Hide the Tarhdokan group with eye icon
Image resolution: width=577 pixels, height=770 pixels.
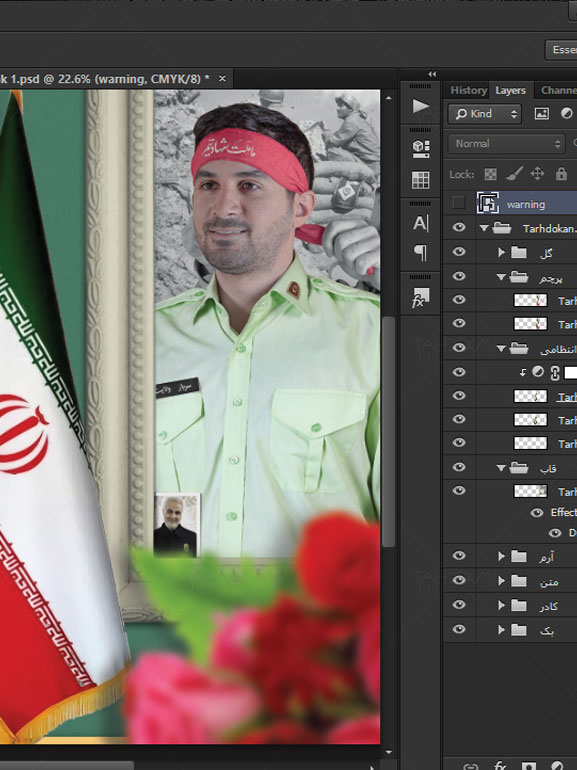tap(459, 227)
